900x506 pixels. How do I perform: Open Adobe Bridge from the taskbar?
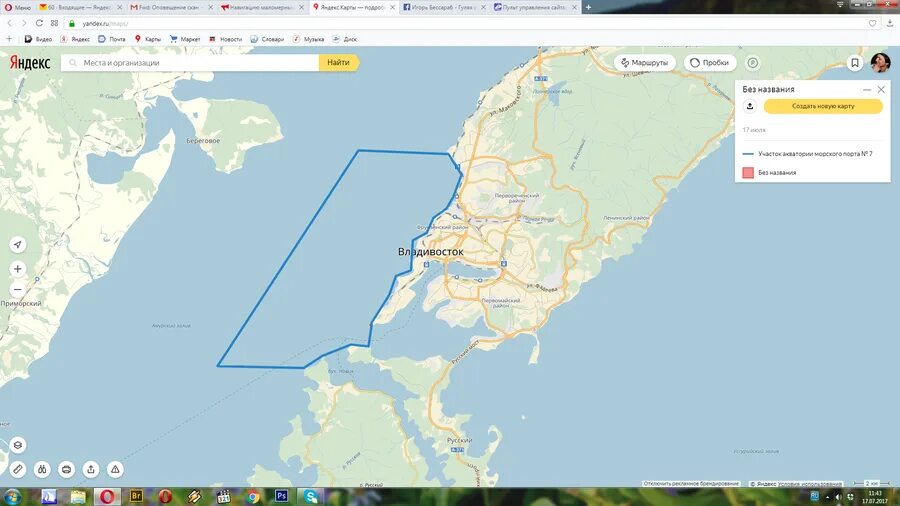point(136,496)
